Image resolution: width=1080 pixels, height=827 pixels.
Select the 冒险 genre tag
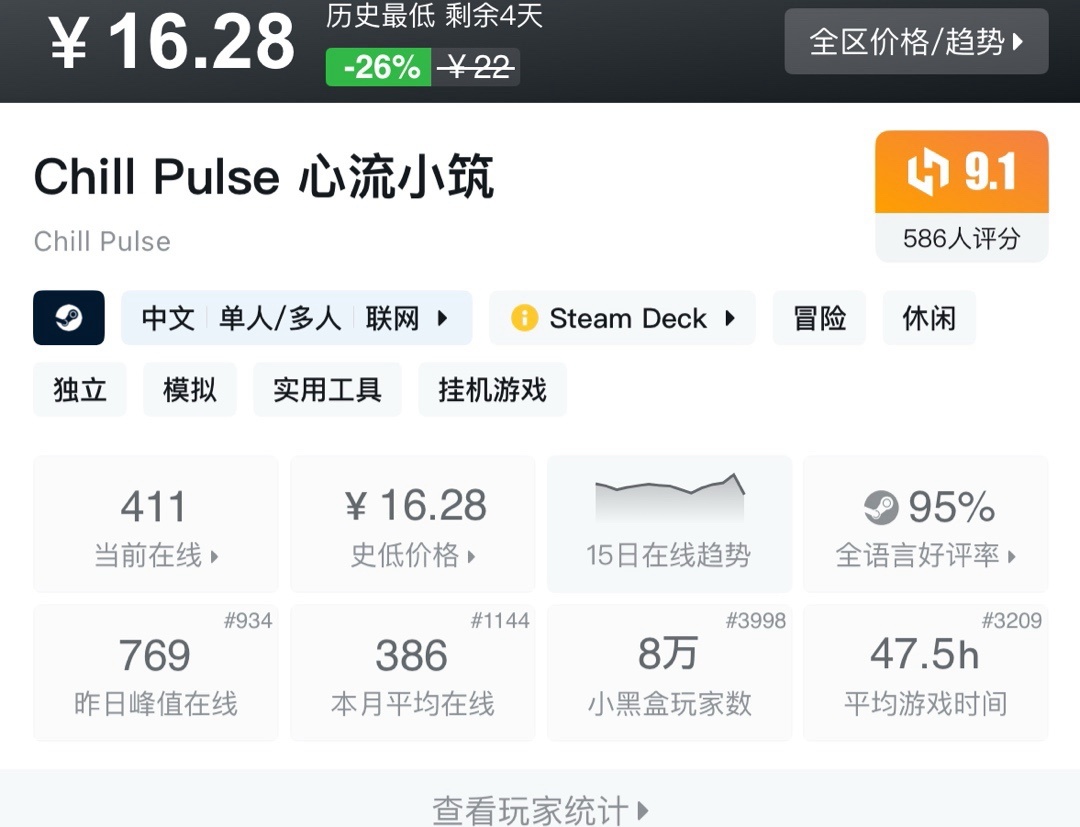[819, 318]
